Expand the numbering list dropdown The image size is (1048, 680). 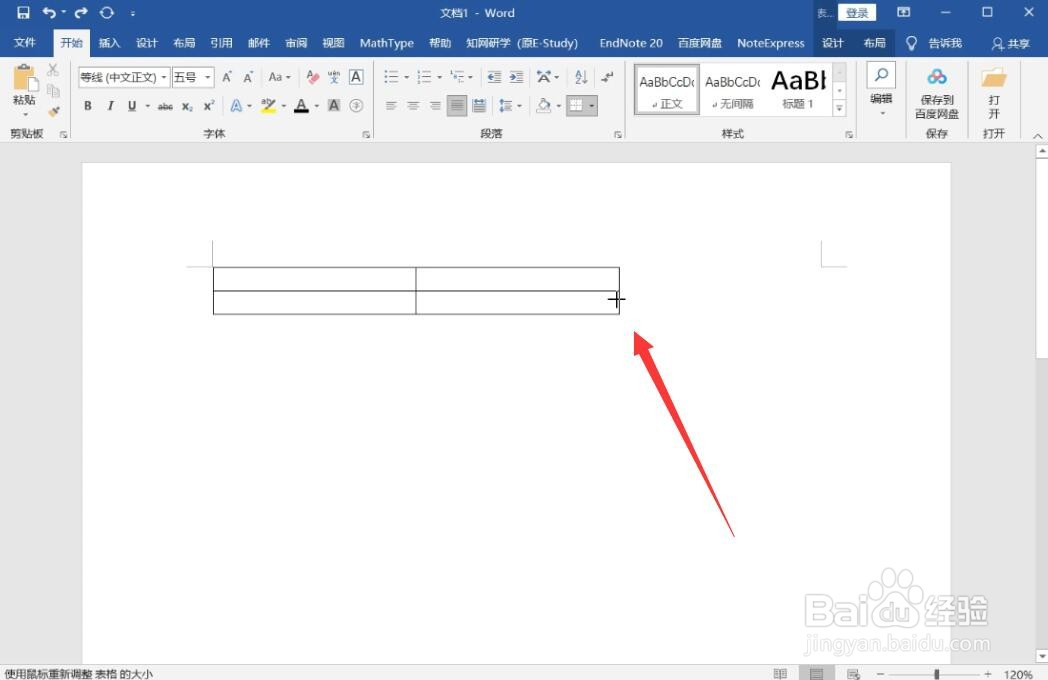click(x=439, y=78)
